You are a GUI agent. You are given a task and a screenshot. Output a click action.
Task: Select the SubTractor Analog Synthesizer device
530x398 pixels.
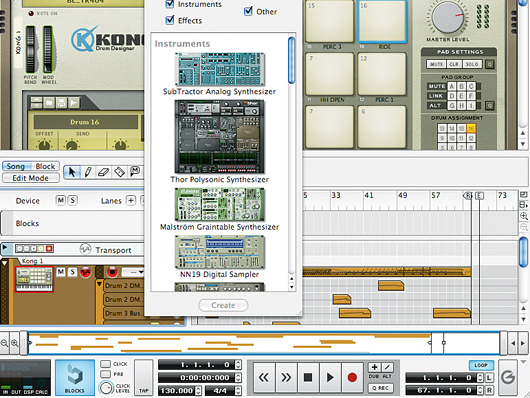[219, 74]
